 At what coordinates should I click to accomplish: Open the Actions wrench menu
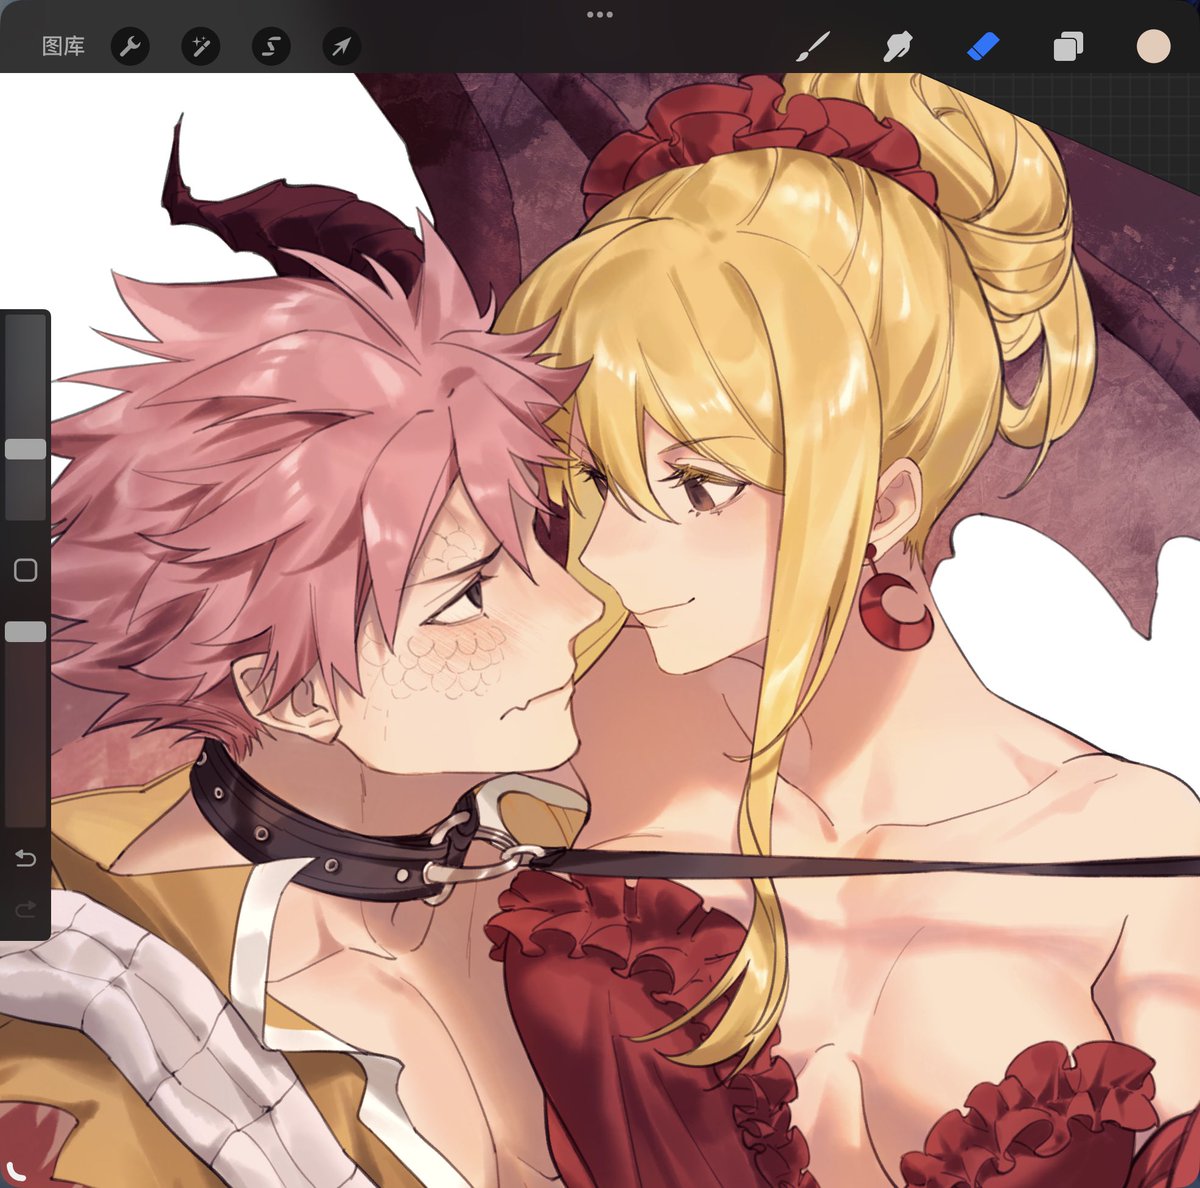click(130, 46)
